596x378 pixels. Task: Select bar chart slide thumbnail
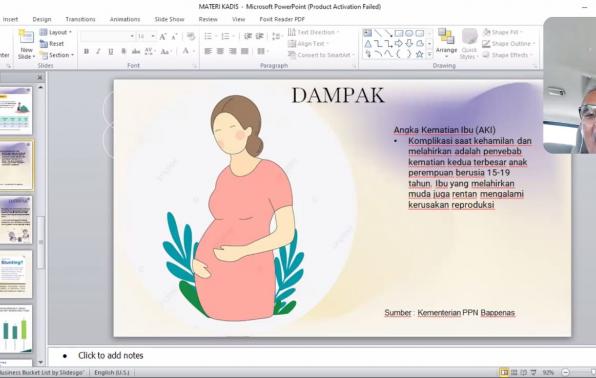pyautogui.click(x=16, y=329)
